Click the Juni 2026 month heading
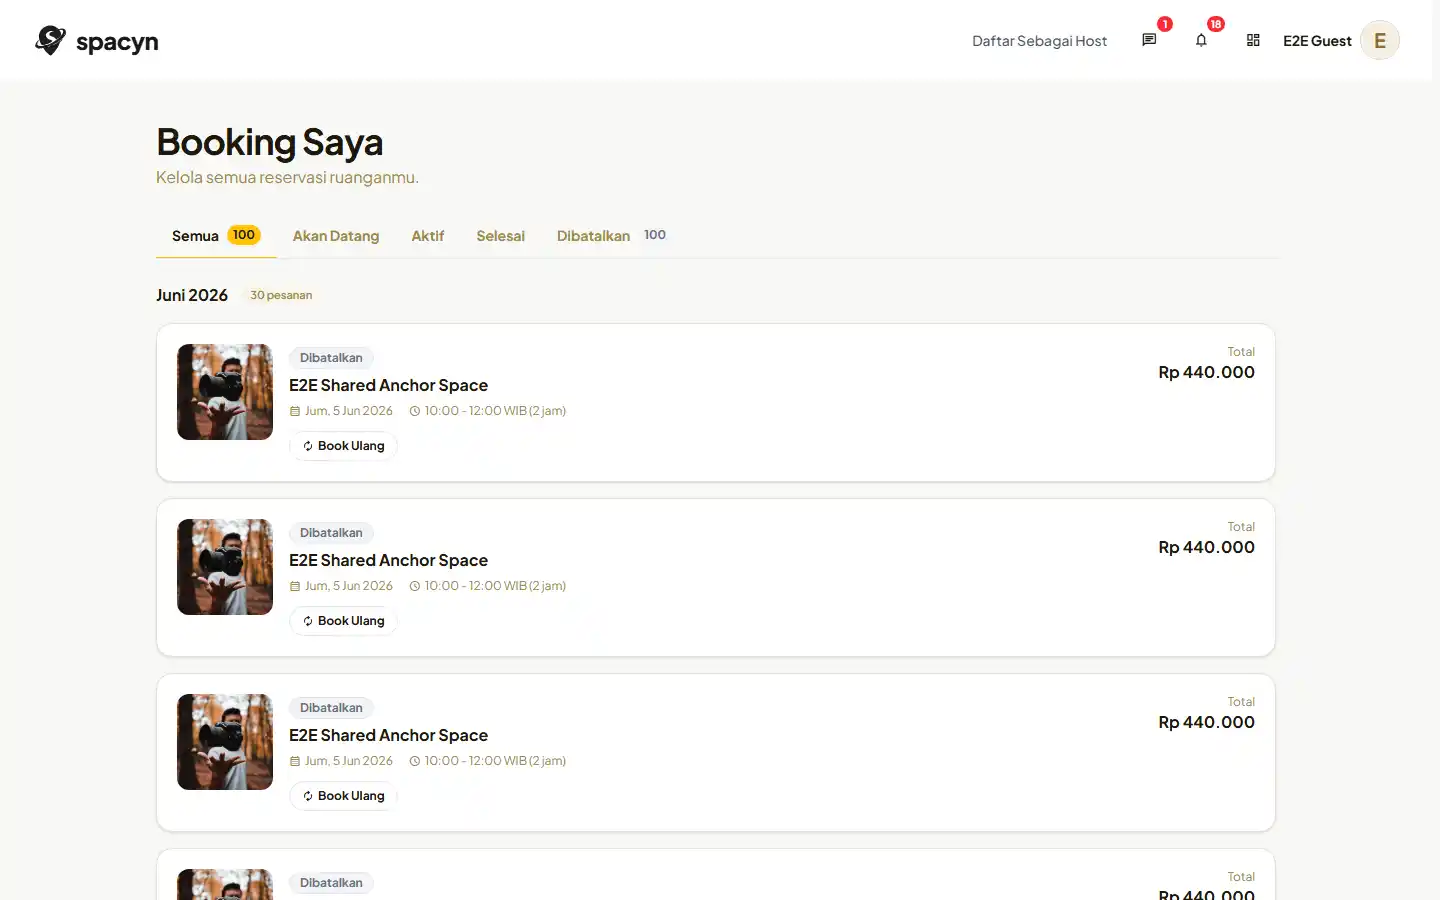 pyautogui.click(x=192, y=295)
